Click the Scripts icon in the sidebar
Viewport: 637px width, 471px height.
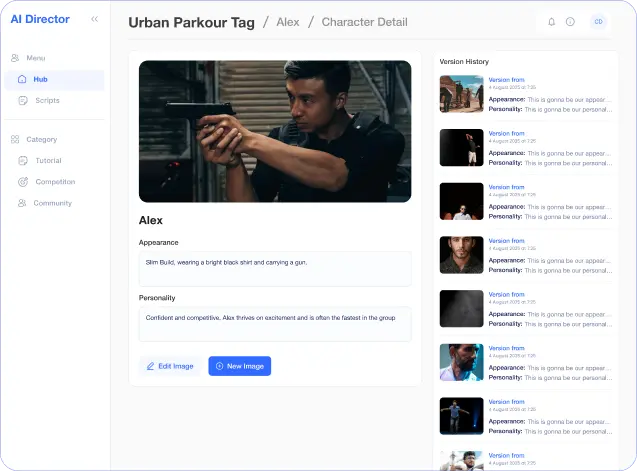click(23, 100)
